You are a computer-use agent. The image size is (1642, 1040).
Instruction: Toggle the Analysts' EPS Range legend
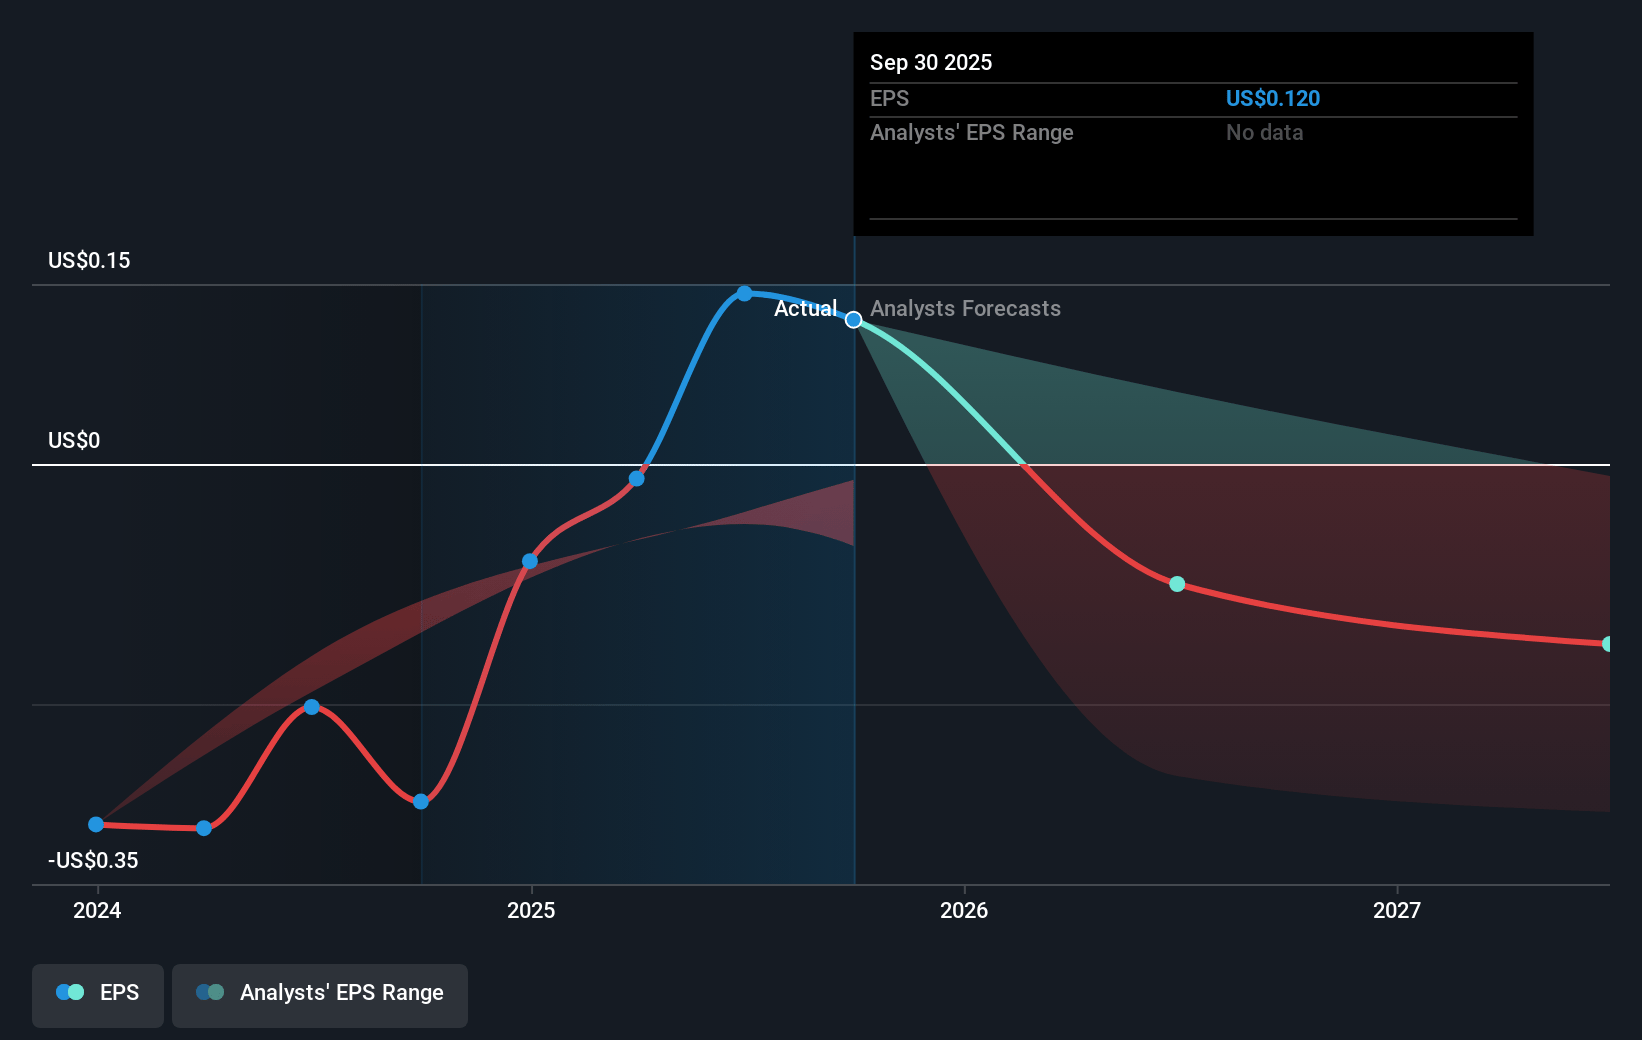click(x=320, y=993)
